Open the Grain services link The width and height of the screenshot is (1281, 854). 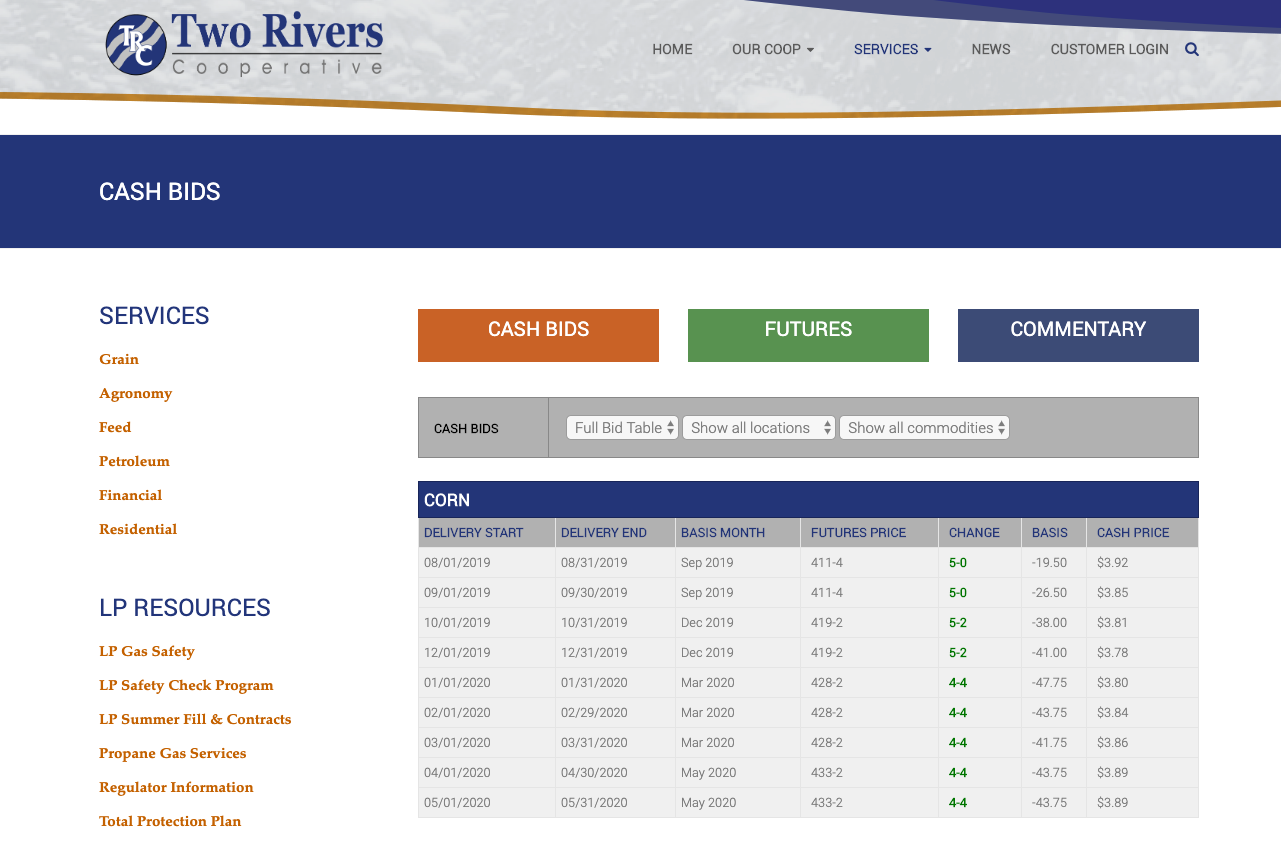119,359
